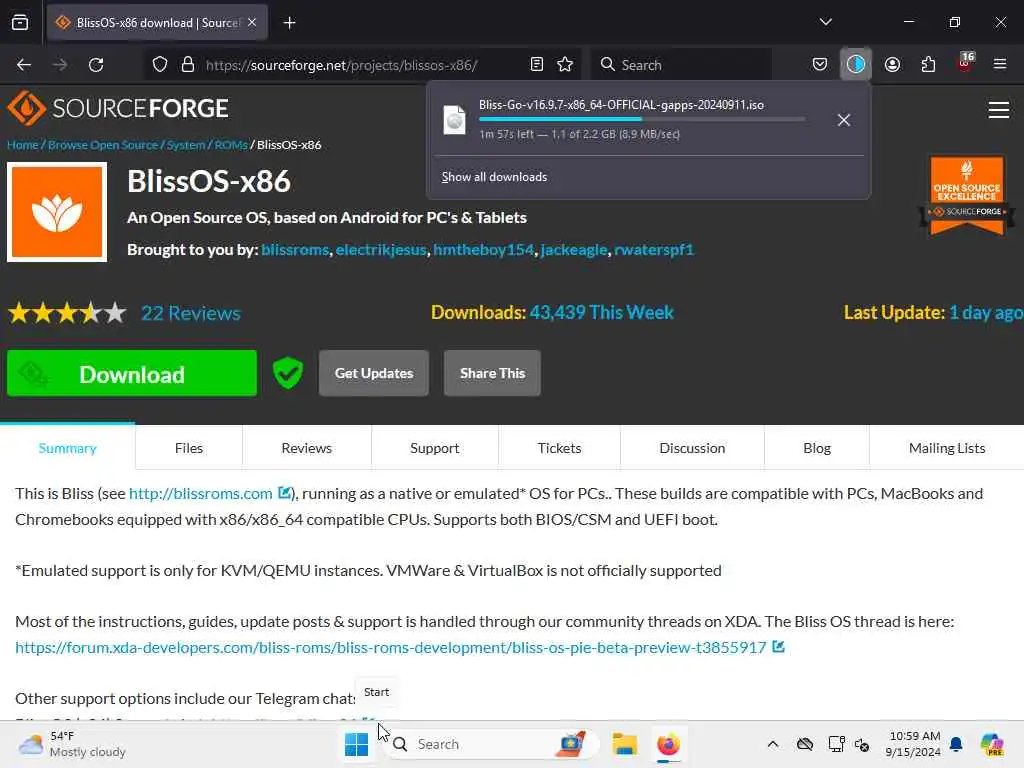Click the Open Source Excellence badge

(967, 195)
